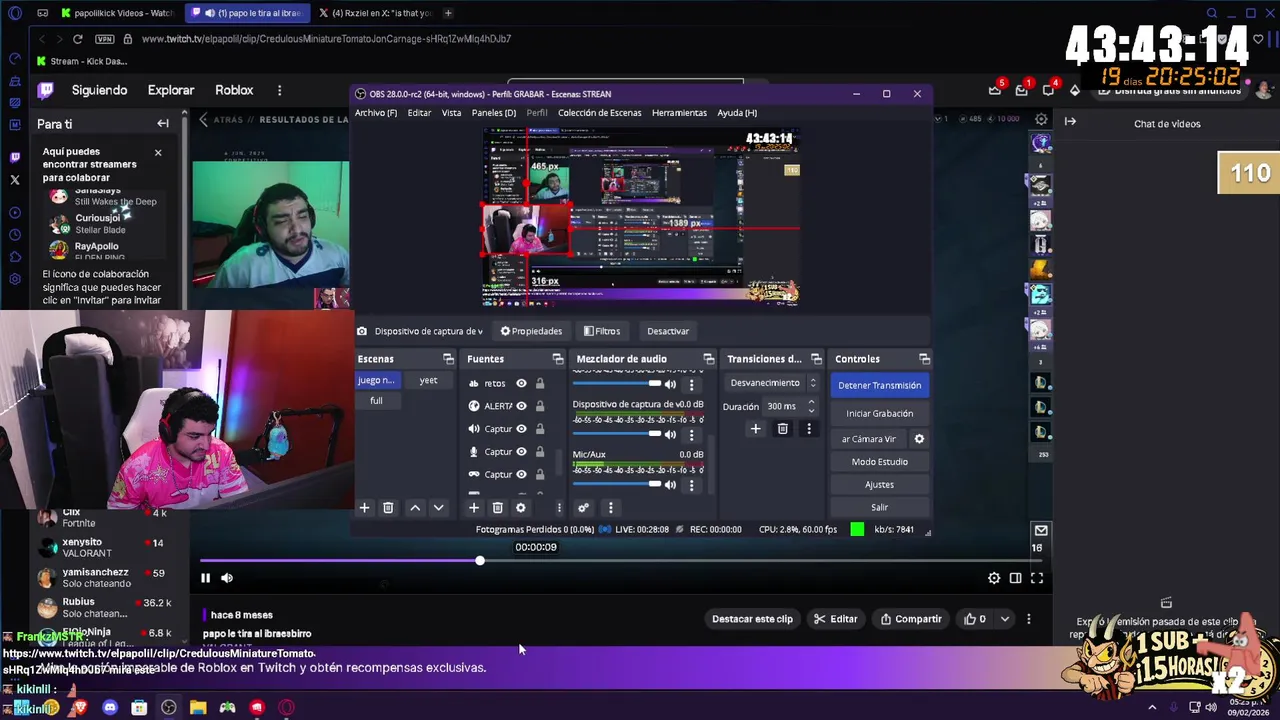Undock the Transiciones panel

point(816,359)
